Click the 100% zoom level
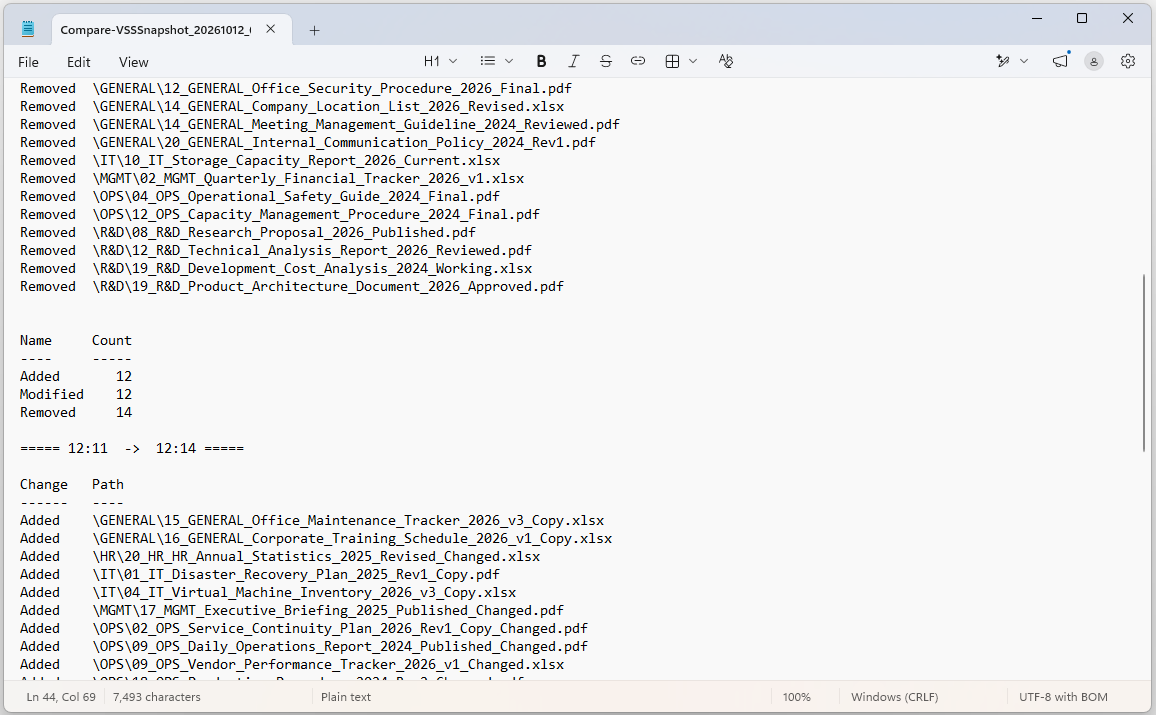This screenshot has width=1156, height=715. (796, 697)
